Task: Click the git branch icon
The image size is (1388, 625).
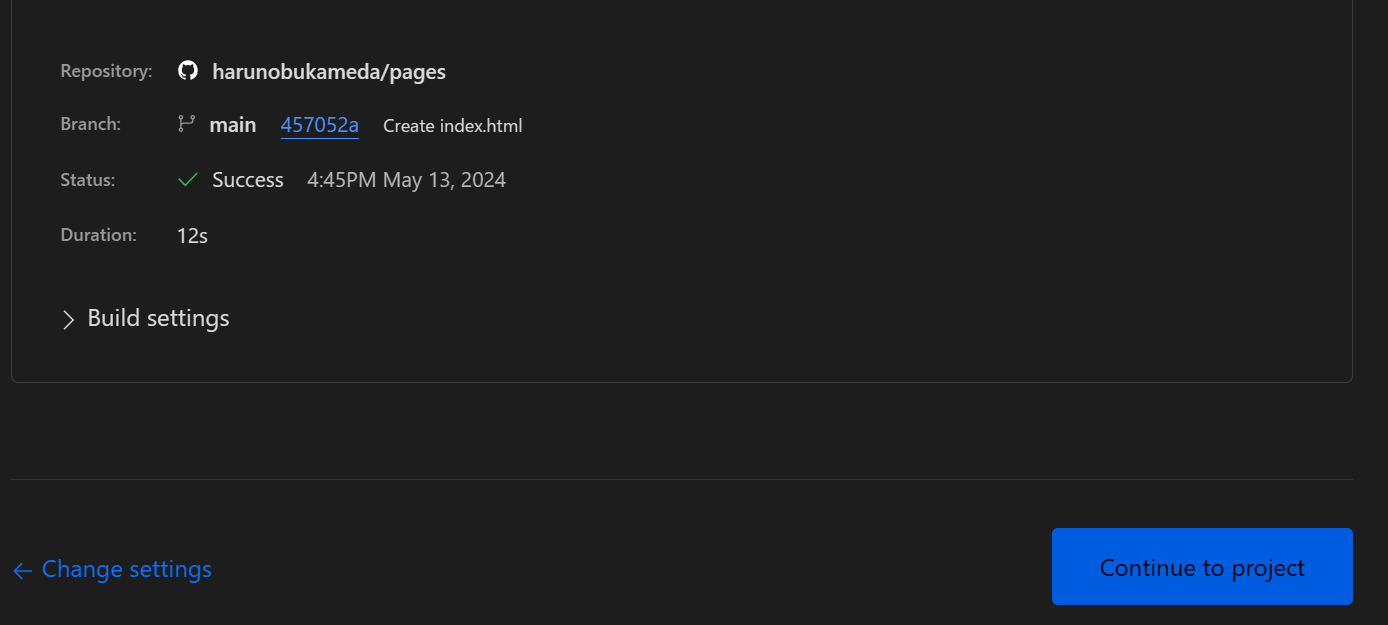Action: point(186,124)
